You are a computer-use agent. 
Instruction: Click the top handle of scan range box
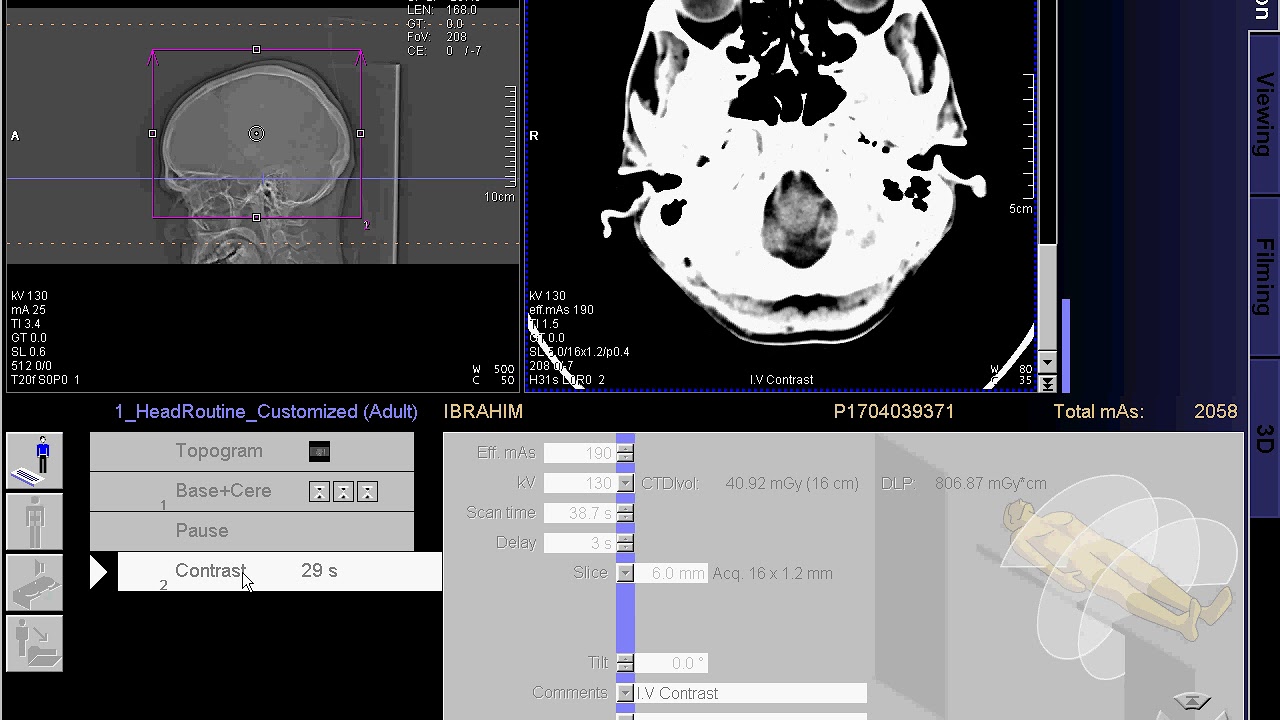(257, 49)
